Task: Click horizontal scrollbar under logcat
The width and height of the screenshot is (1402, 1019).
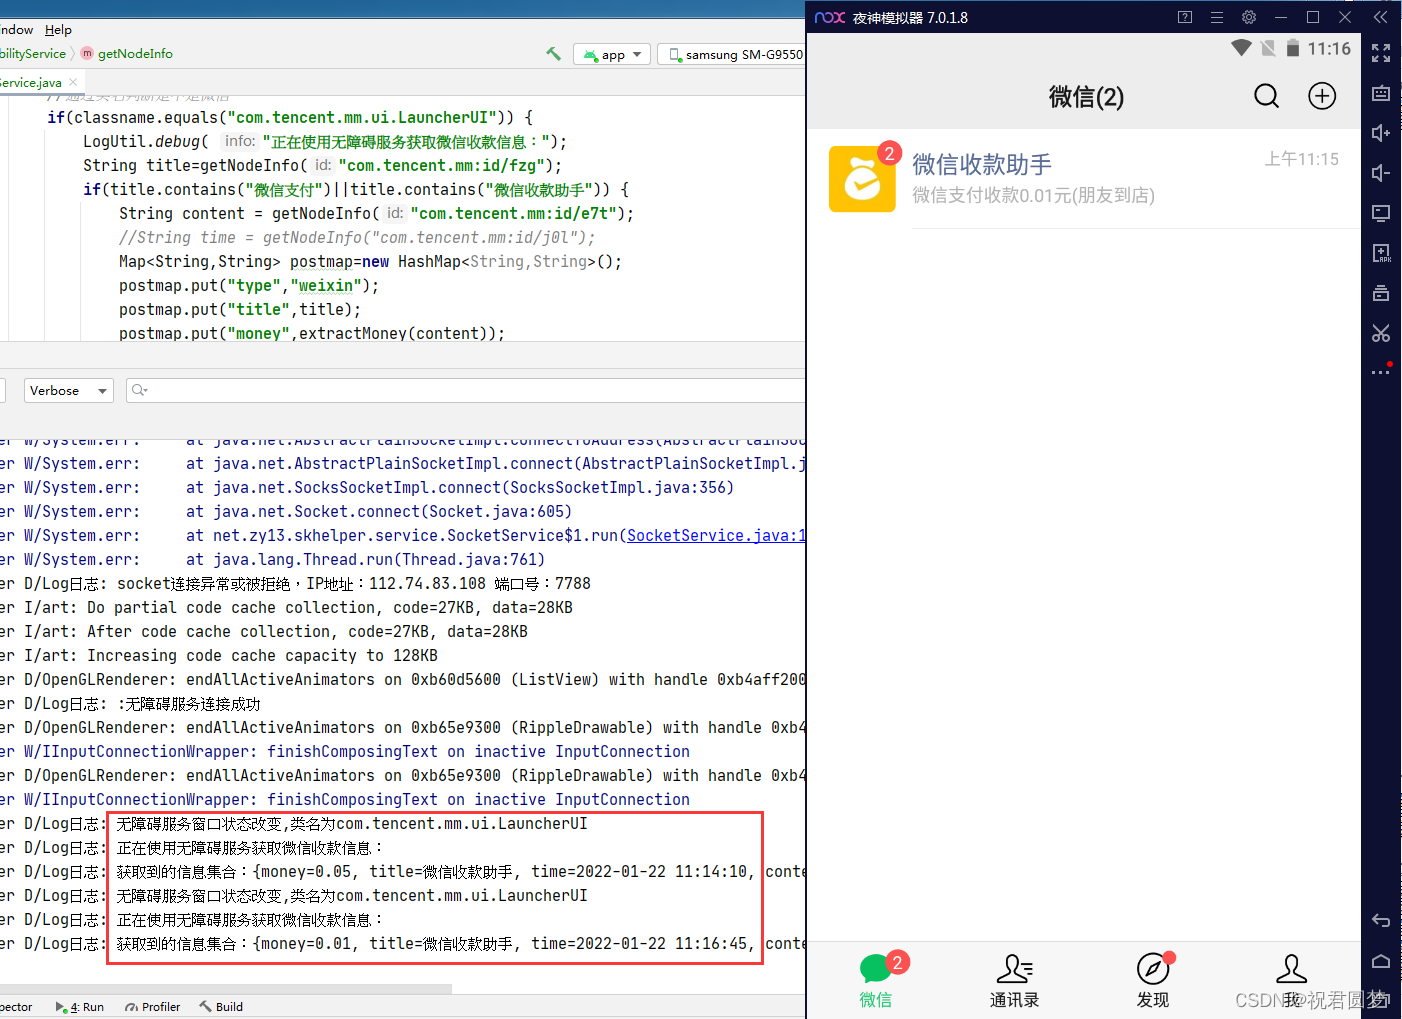Action: (x=226, y=989)
